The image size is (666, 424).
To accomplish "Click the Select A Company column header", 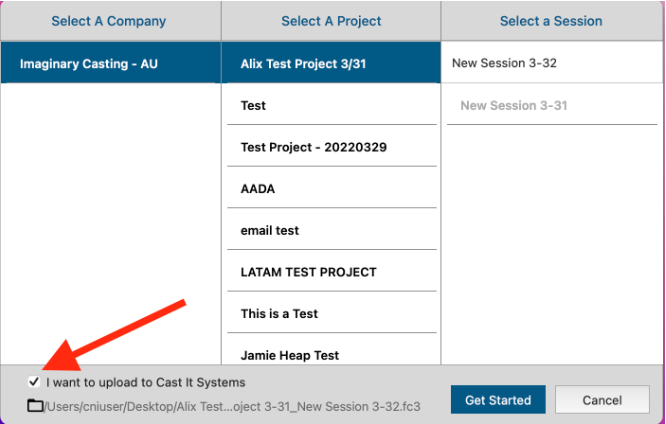I will point(110,21).
